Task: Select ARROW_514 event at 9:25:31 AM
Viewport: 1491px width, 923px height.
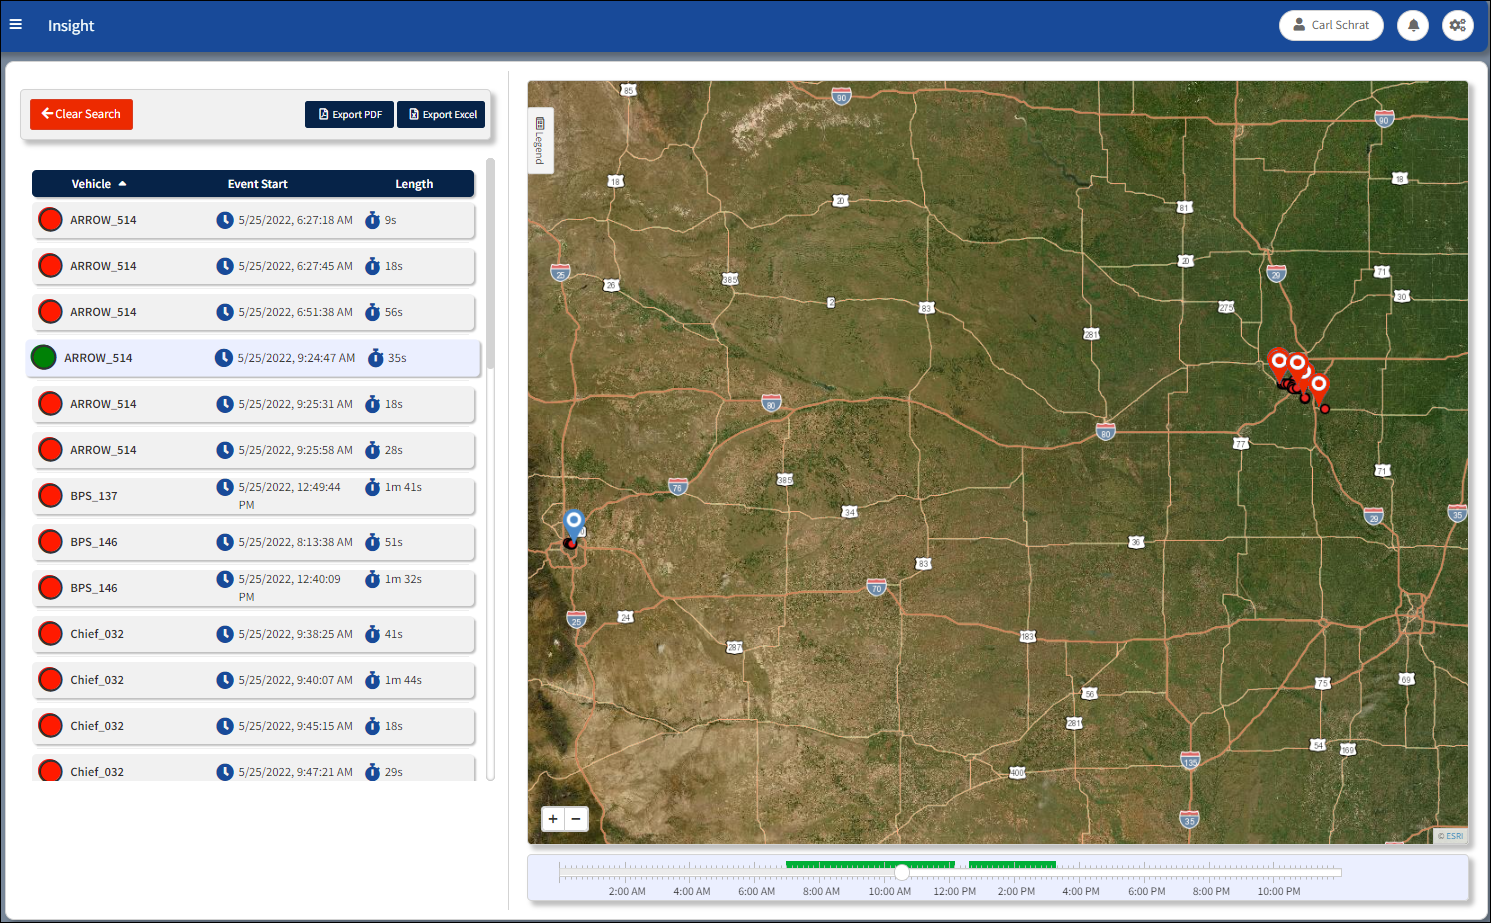Action: [253, 404]
